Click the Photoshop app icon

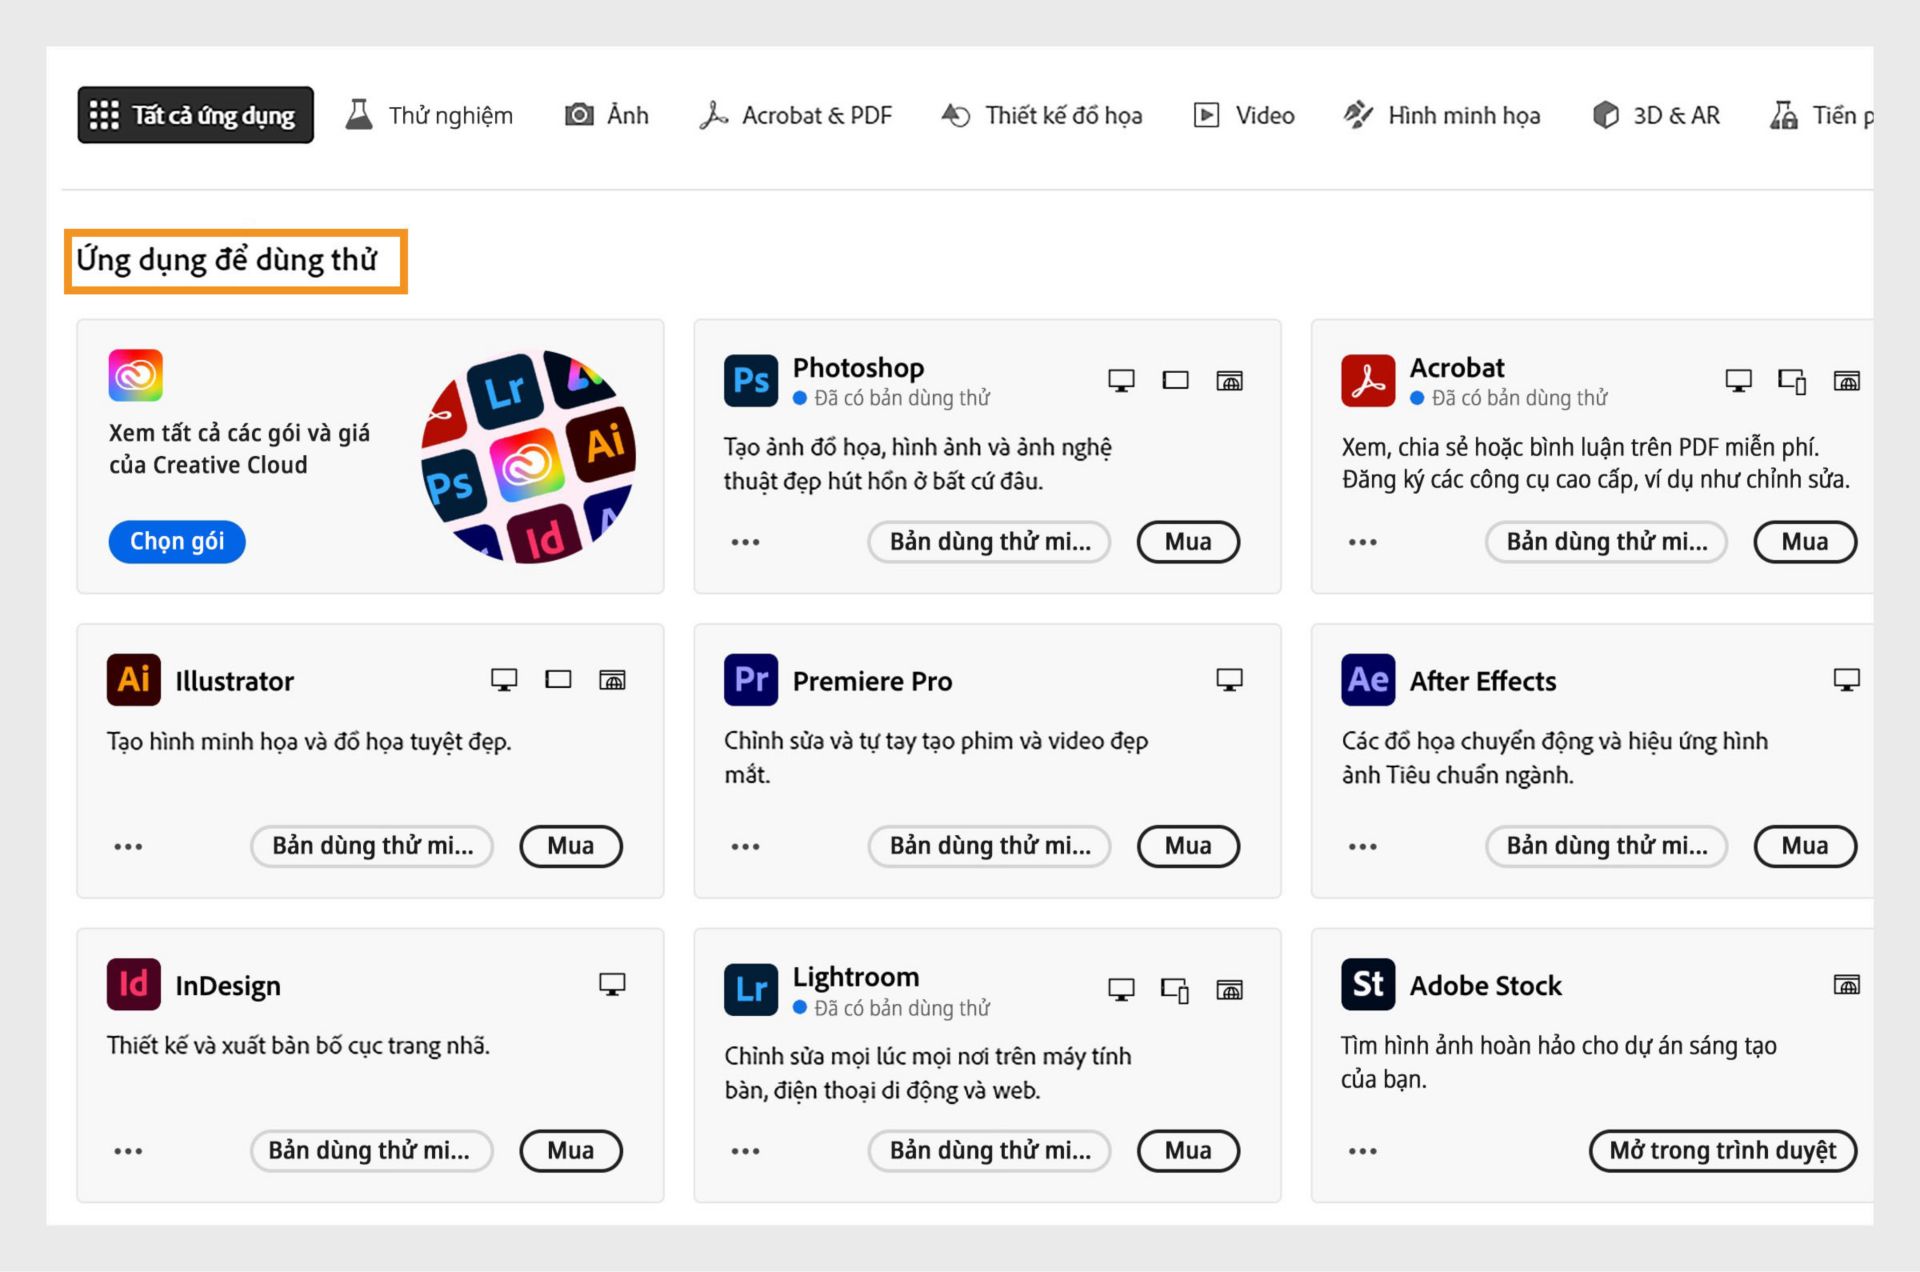tap(750, 380)
